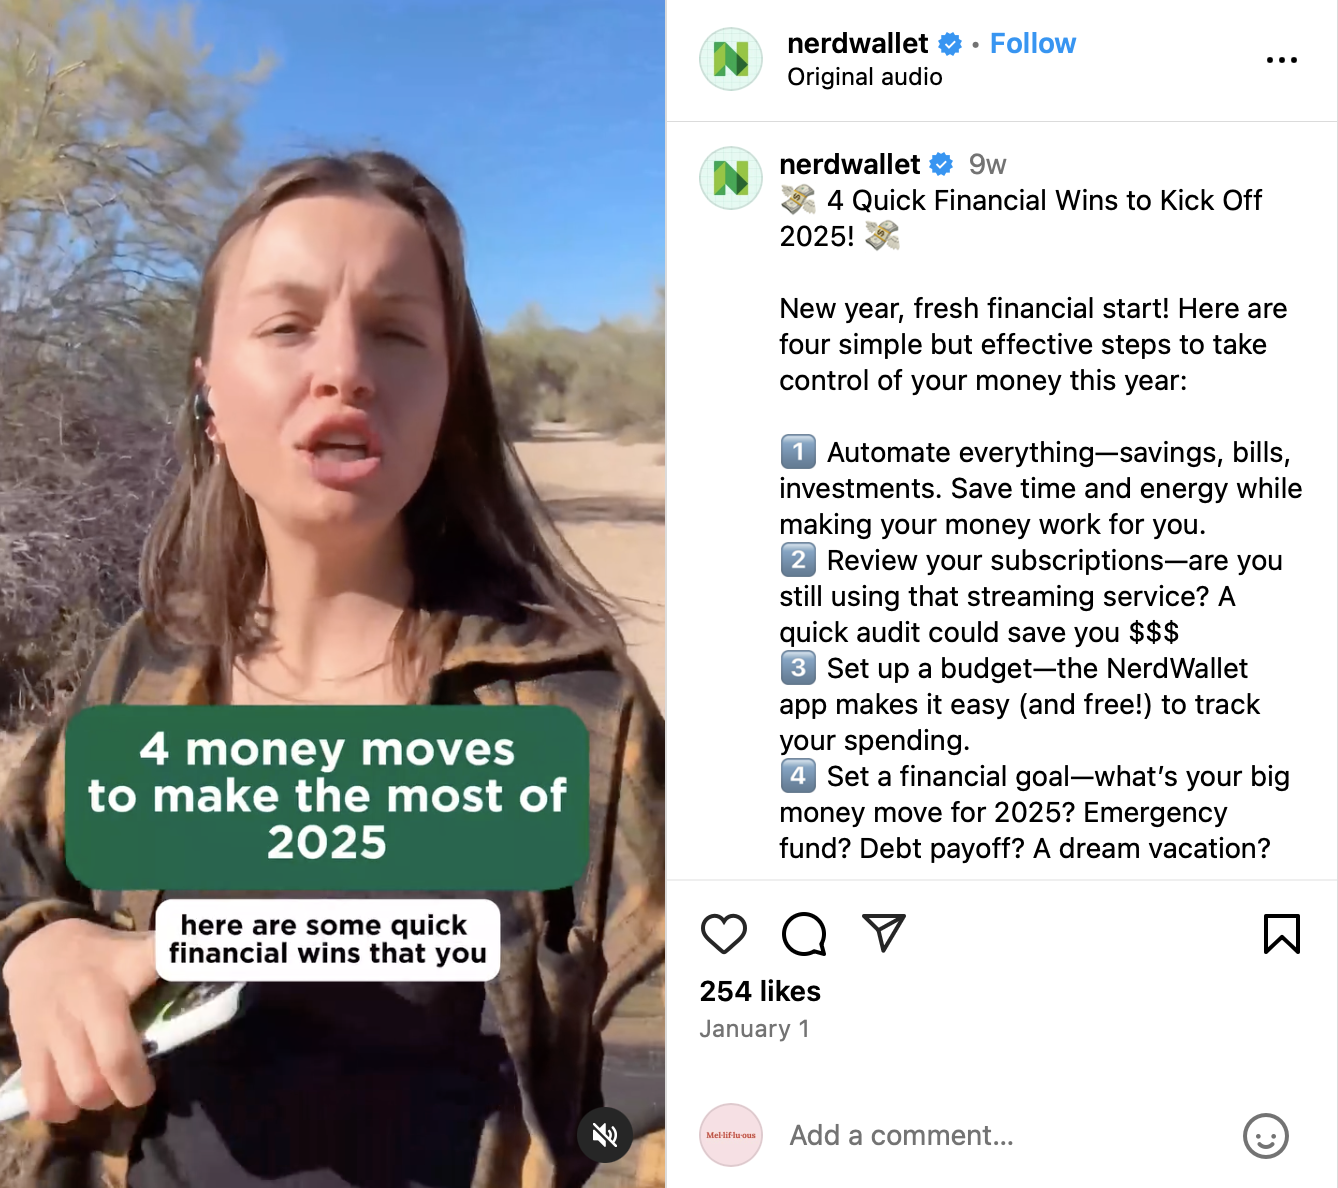Open your profile avatar by comment box
Image resolution: width=1338 pixels, height=1188 pixels.
click(731, 1135)
